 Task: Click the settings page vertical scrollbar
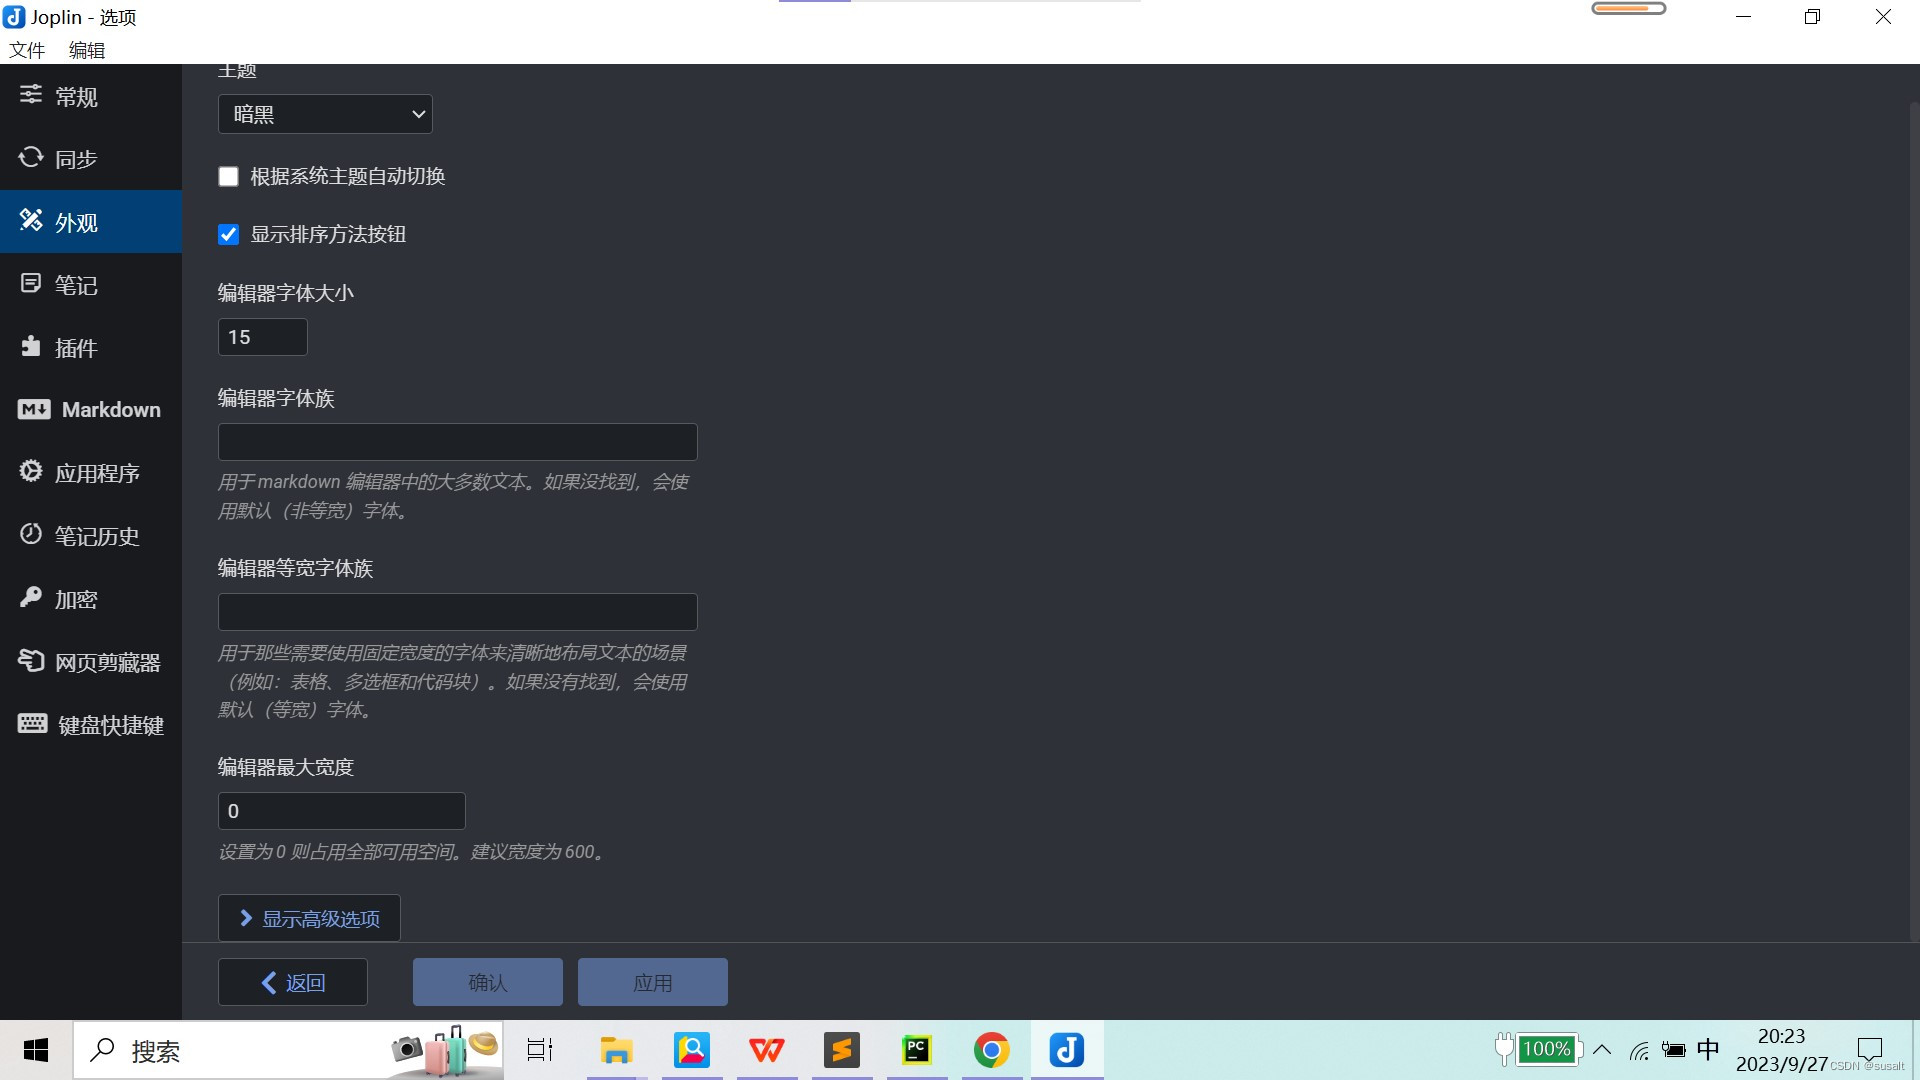(1914, 520)
